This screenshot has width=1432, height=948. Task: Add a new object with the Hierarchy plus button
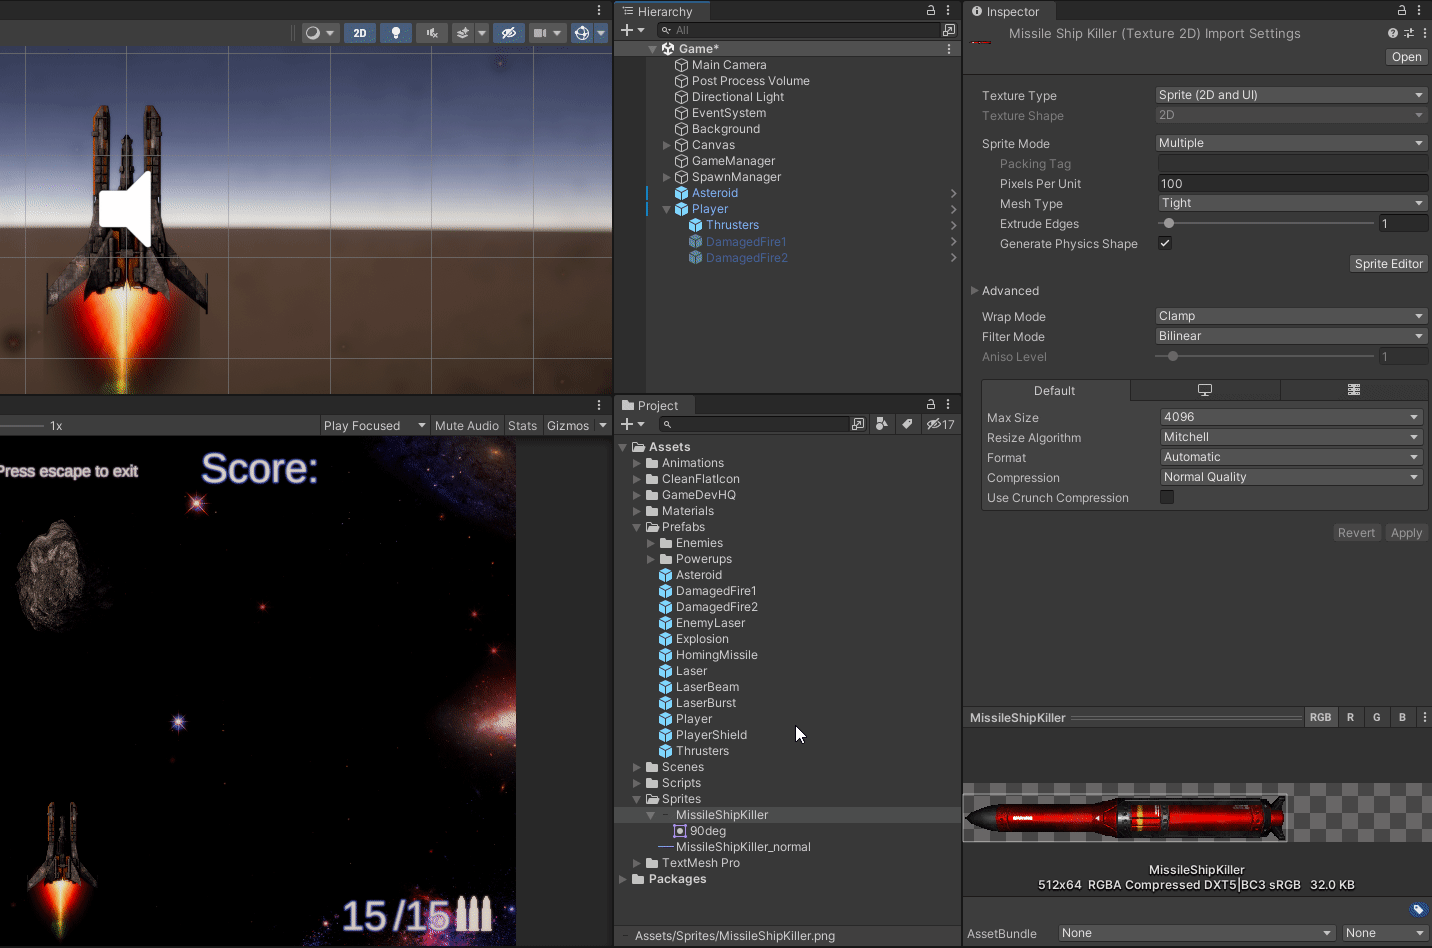(x=632, y=30)
